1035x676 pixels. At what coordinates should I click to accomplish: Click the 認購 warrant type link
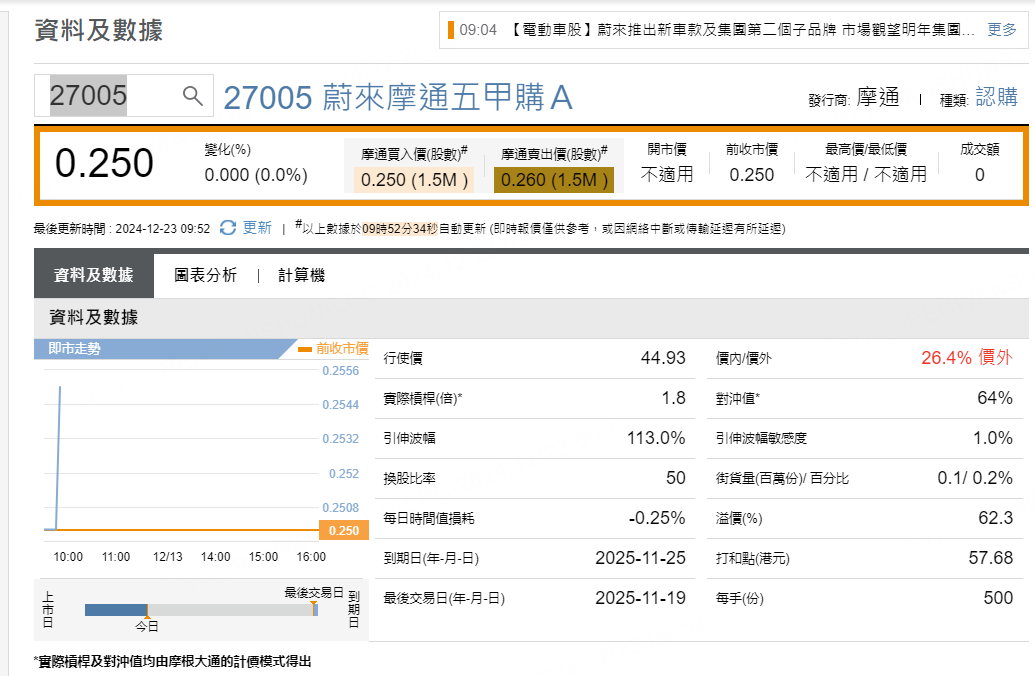pyautogui.click(x=996, y=97)
